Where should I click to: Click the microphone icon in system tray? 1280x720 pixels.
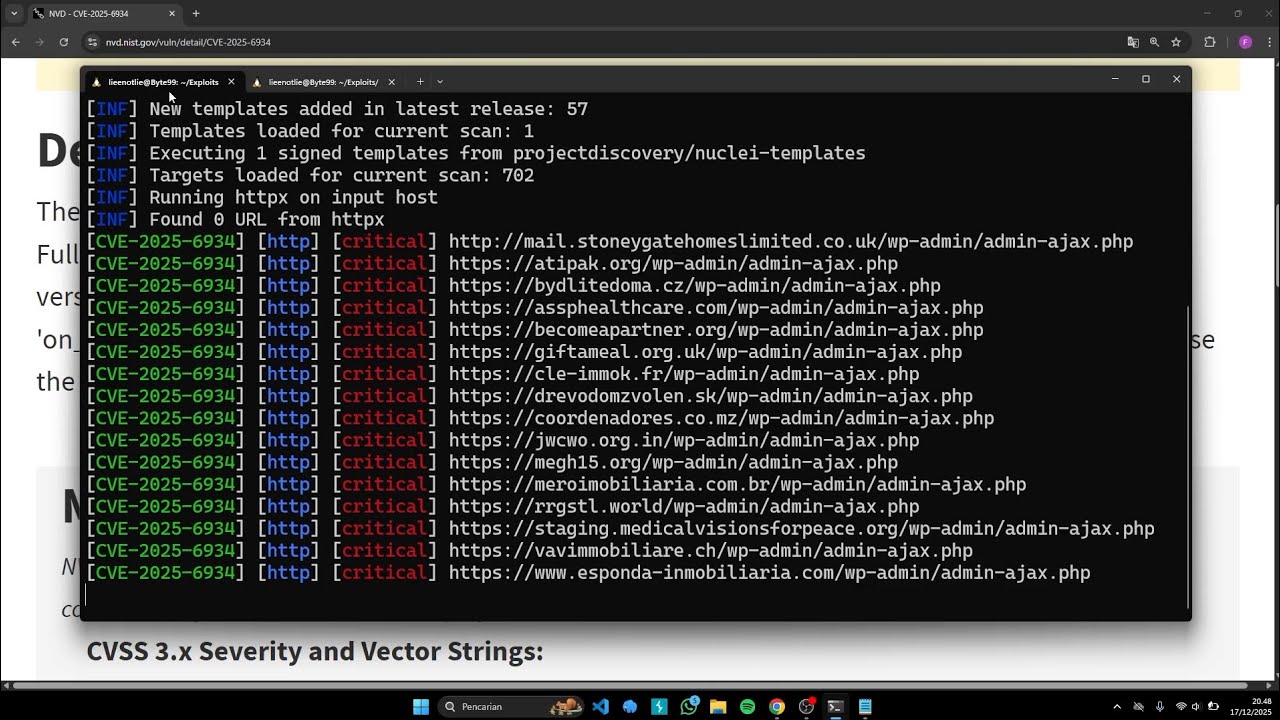[x=1160, y=707]
